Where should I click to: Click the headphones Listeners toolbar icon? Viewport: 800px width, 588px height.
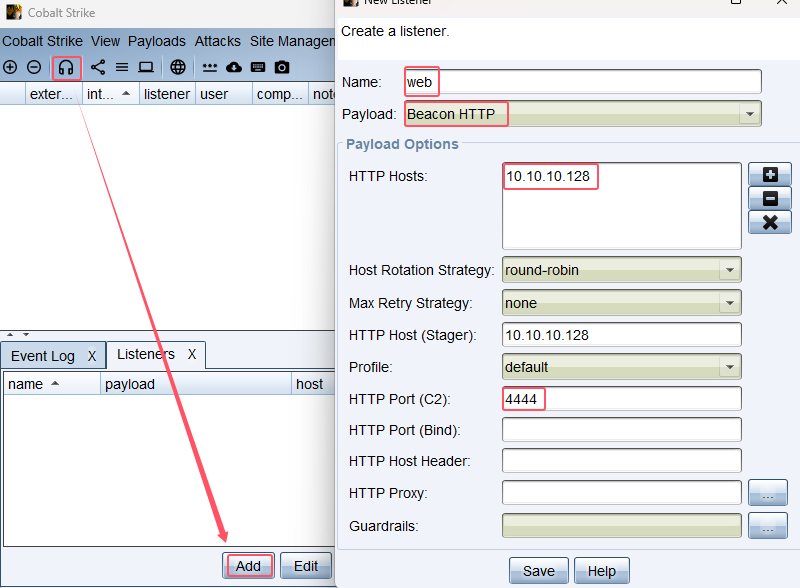coord(66,67)
